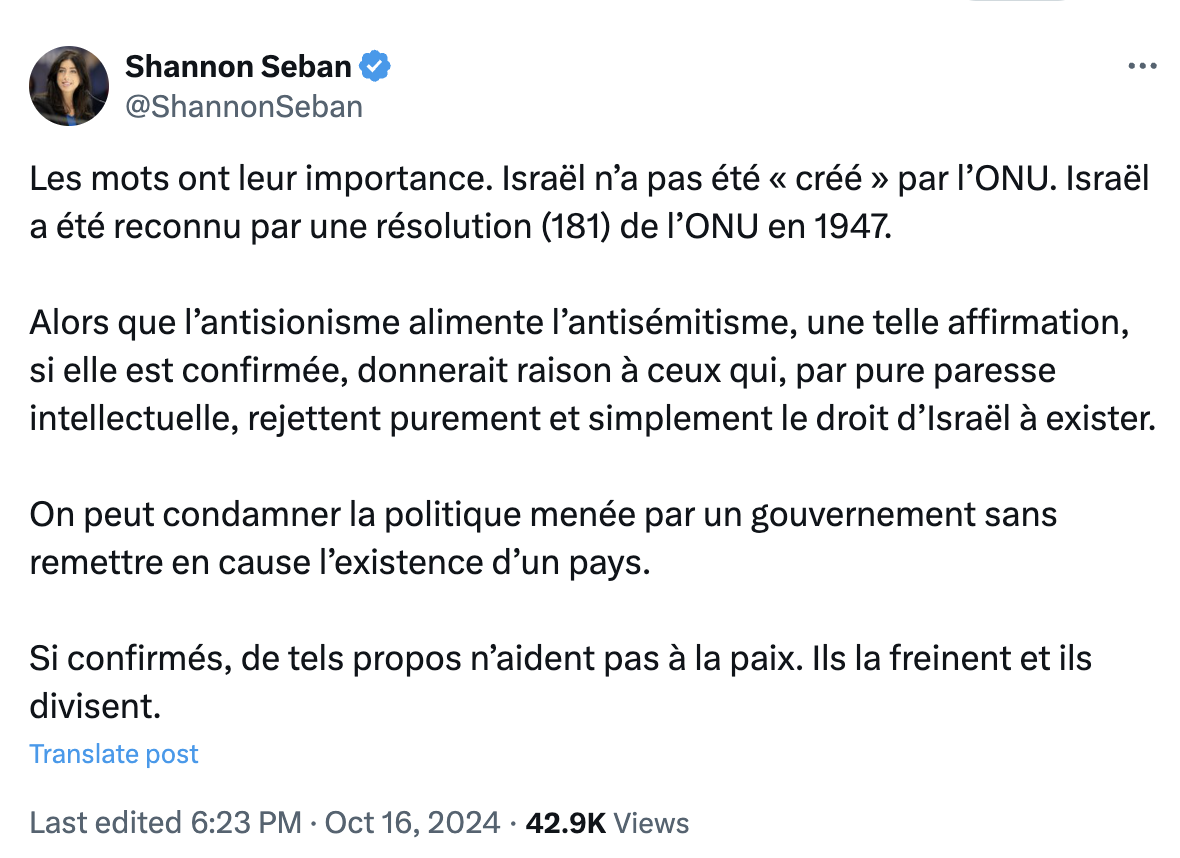The width and height of the screenshot is (1180, 858).
Task: Open the Last edited history label
Action: pos(105,823)
